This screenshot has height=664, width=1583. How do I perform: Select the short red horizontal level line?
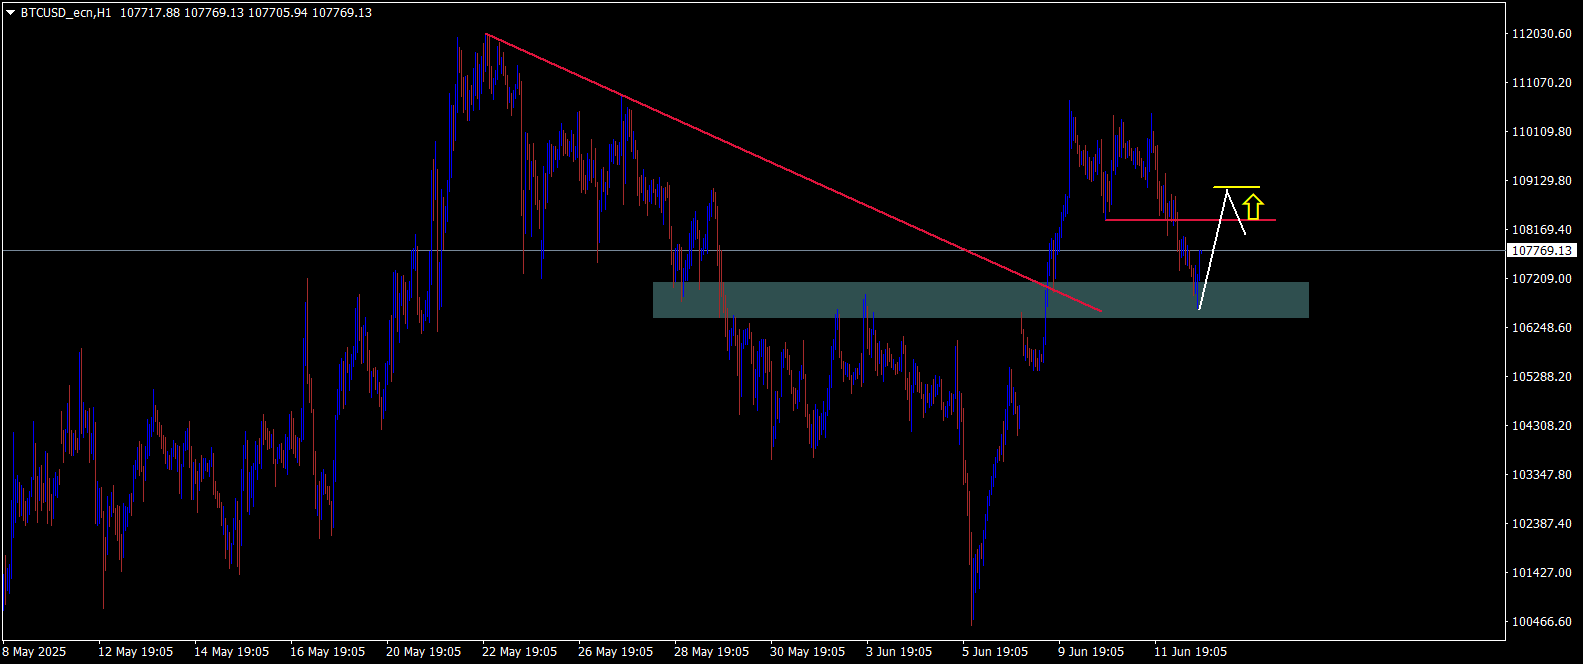point(1190,220)
